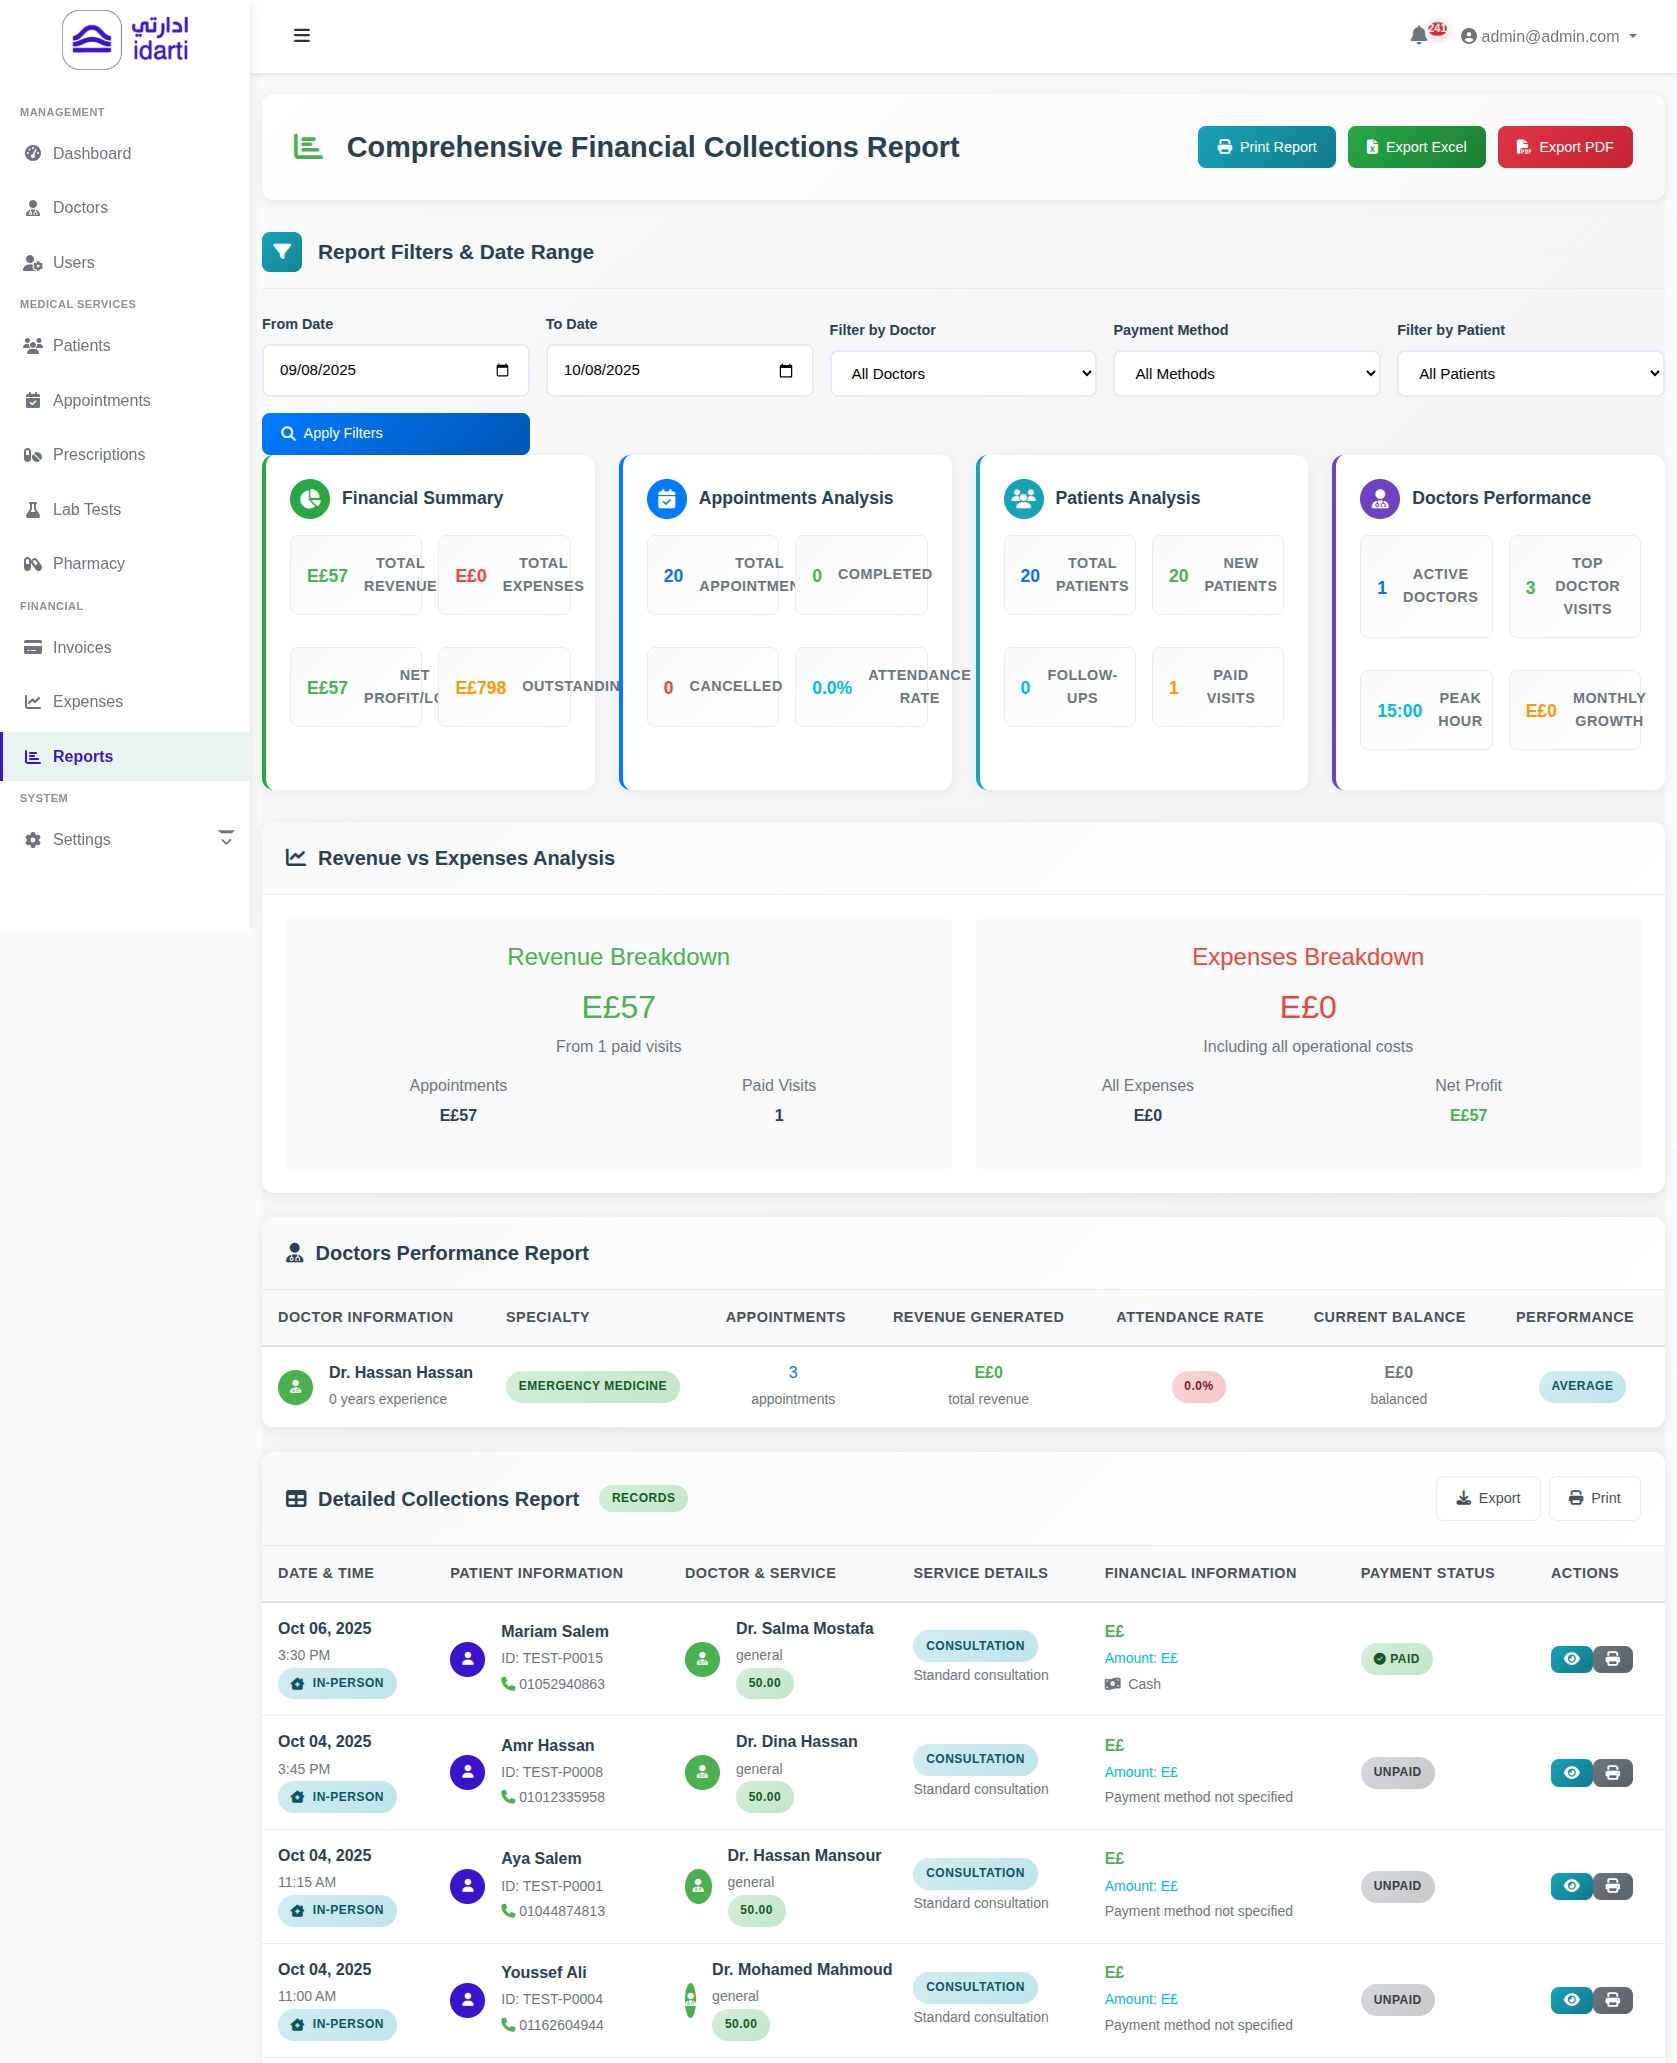
Task: Go to Invoices in the sidebar
Action: pyautogui.click(x=82, y=648)
